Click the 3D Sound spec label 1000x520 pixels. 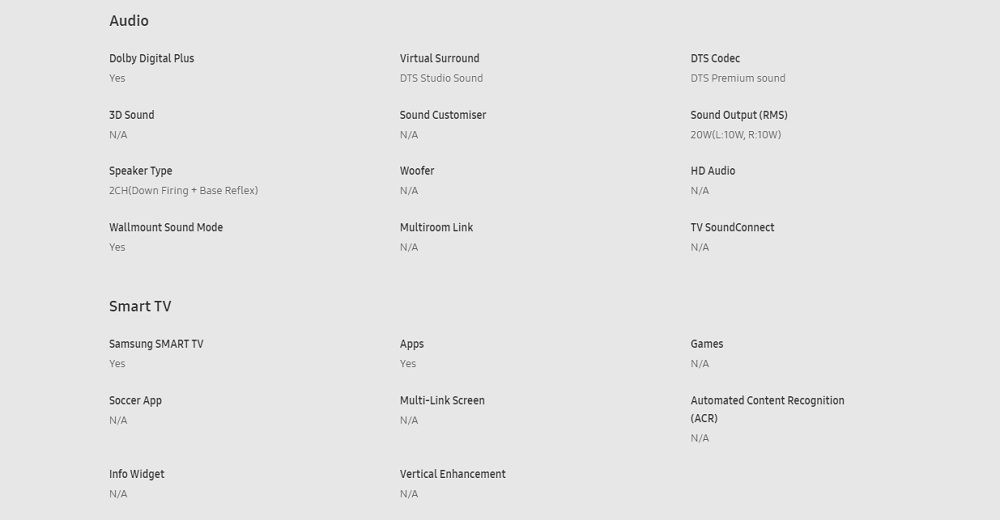tap(132, 115)
